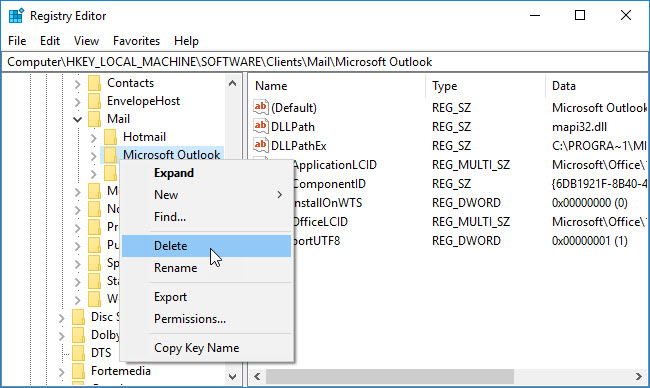Click the Fortemedia folder icon
This screenshot has width=650, height=388.
pos(78,371)
